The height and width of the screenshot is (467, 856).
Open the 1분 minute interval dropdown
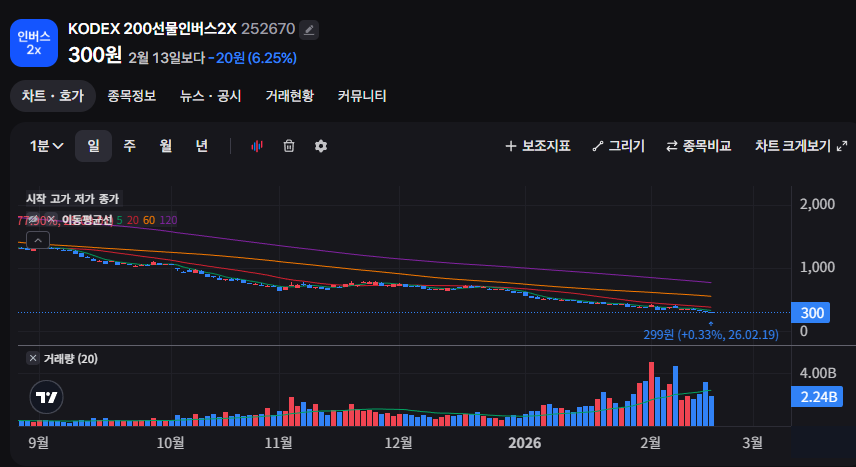pyautogui.click(x=47, y=146)
